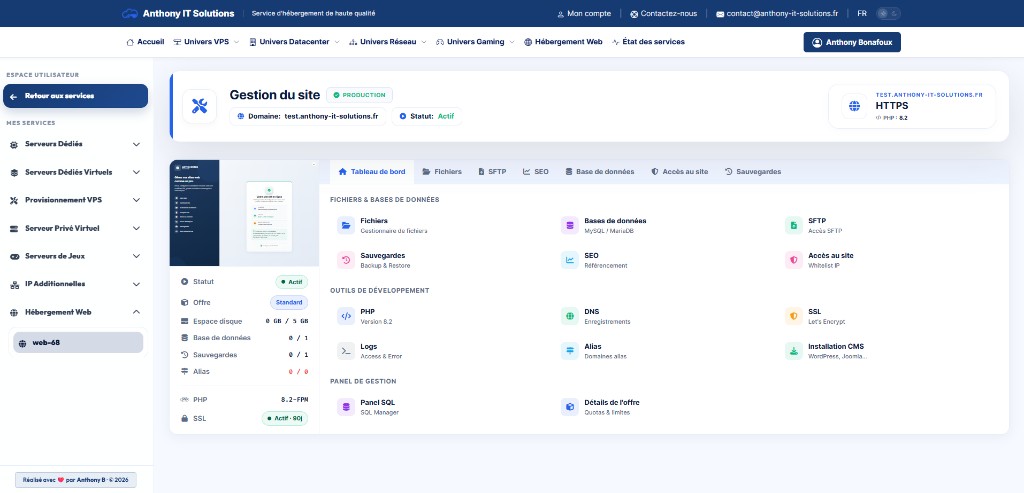Click the HTTPS globe icon card

tap(854, 106)
